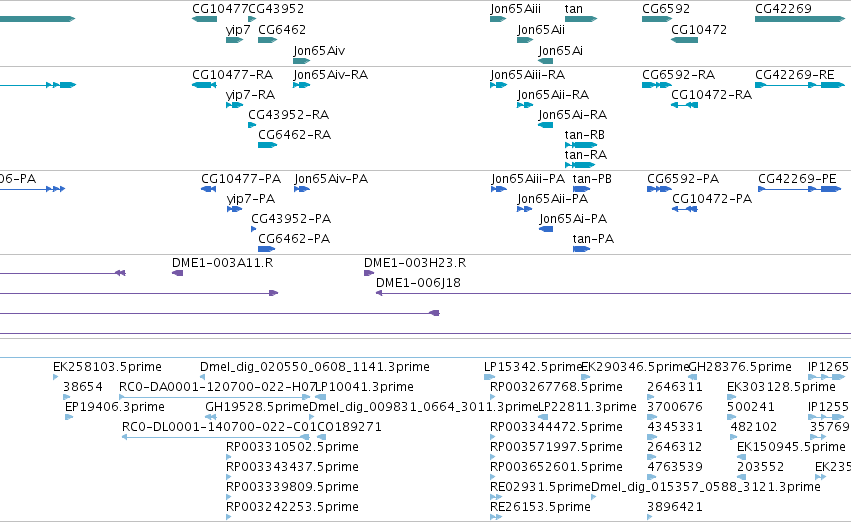Select protein CG6592-PA
Viewport: 851px width, 522px height.
(659, 189)
